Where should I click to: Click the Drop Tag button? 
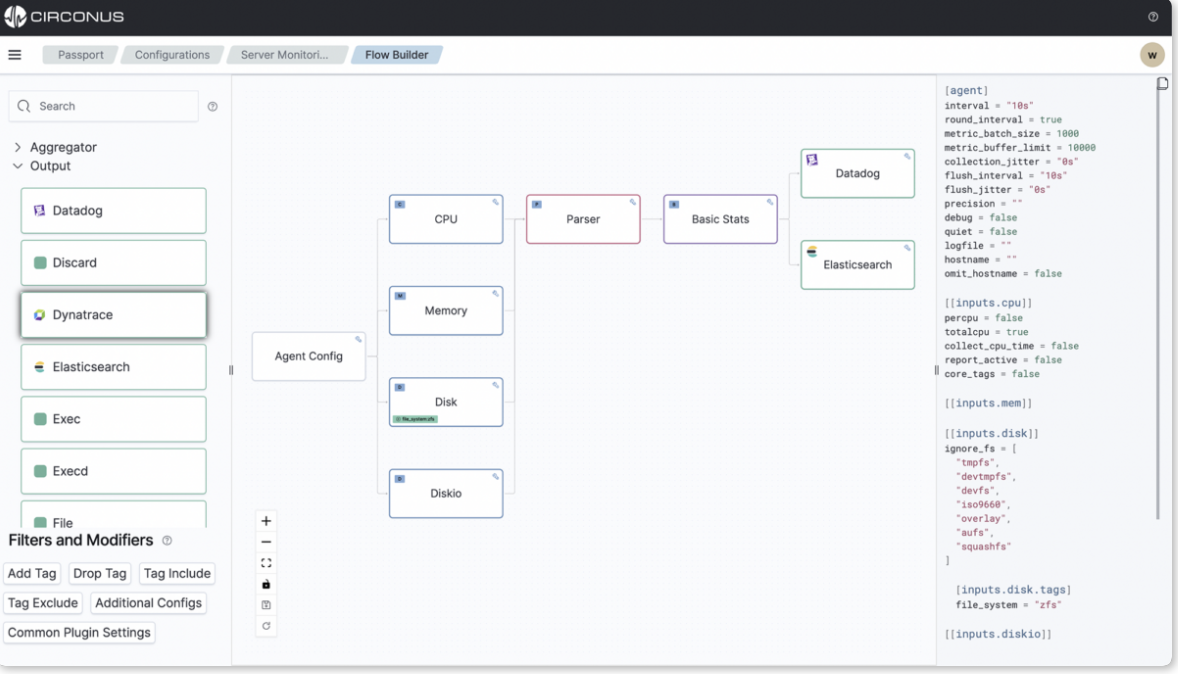pos(99,573)
